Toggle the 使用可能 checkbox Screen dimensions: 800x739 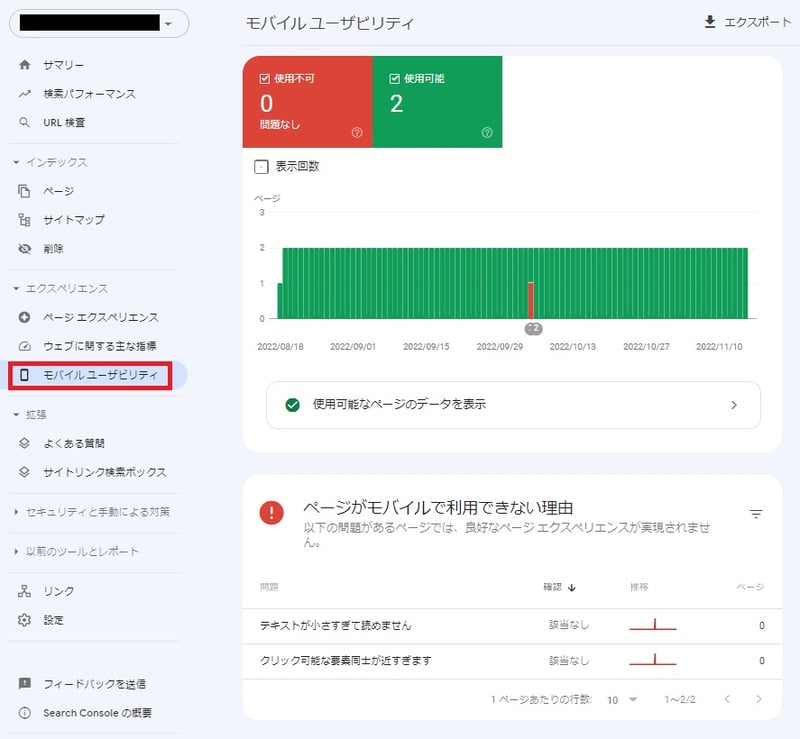click(394, 79)
